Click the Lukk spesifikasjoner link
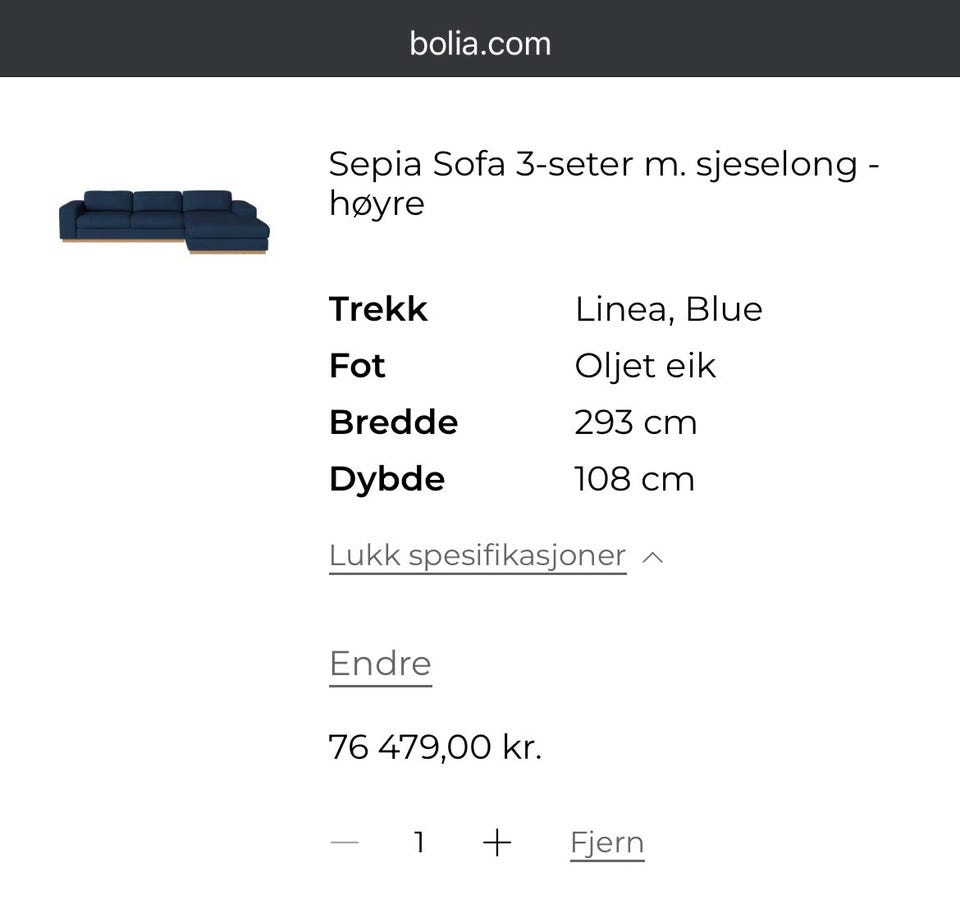This screenshot has height=913, width=960. point(477,556)
